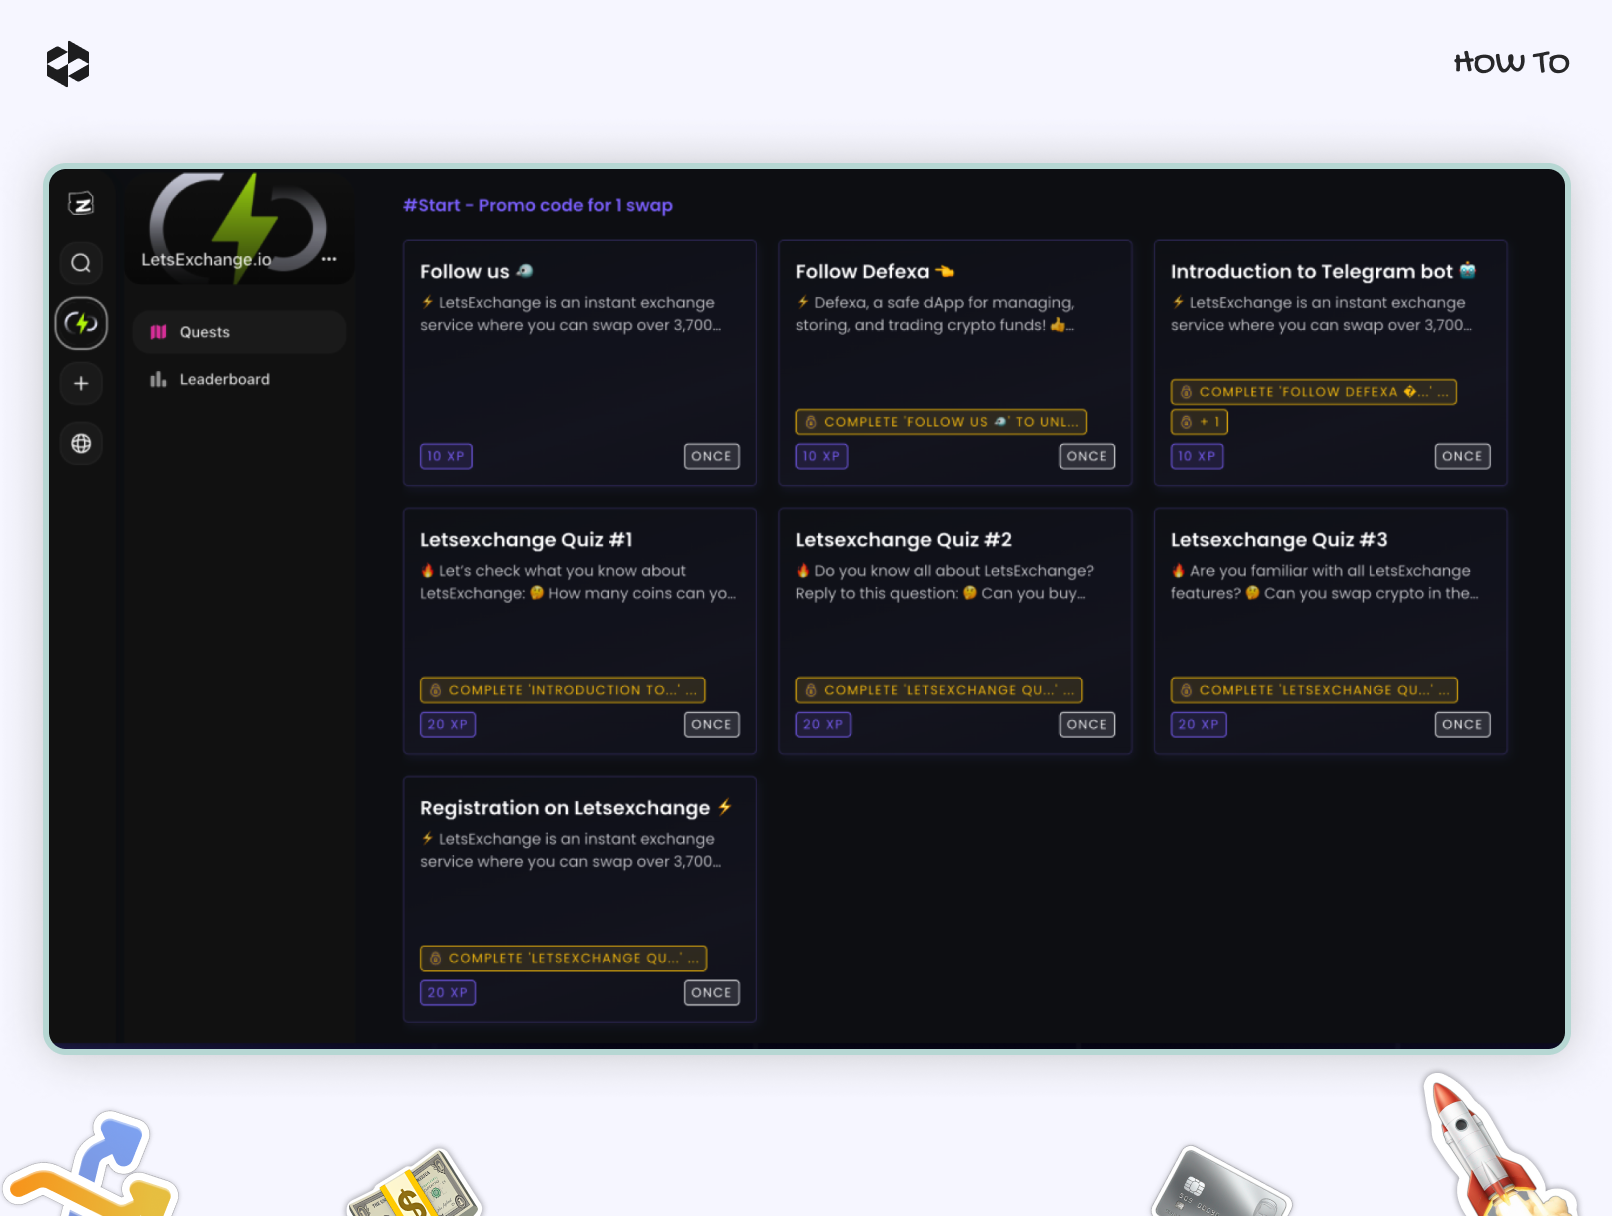Screen dimensions: 1612x1216
Task: Click the 20 XP badge on Quiz #1
Action: (x=448, y=724)
